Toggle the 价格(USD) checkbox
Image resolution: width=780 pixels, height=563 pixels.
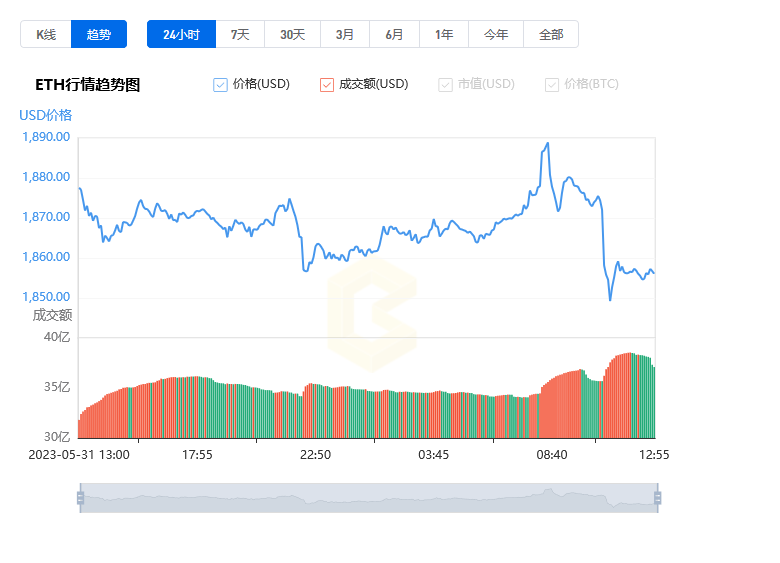tap(220, 85)
